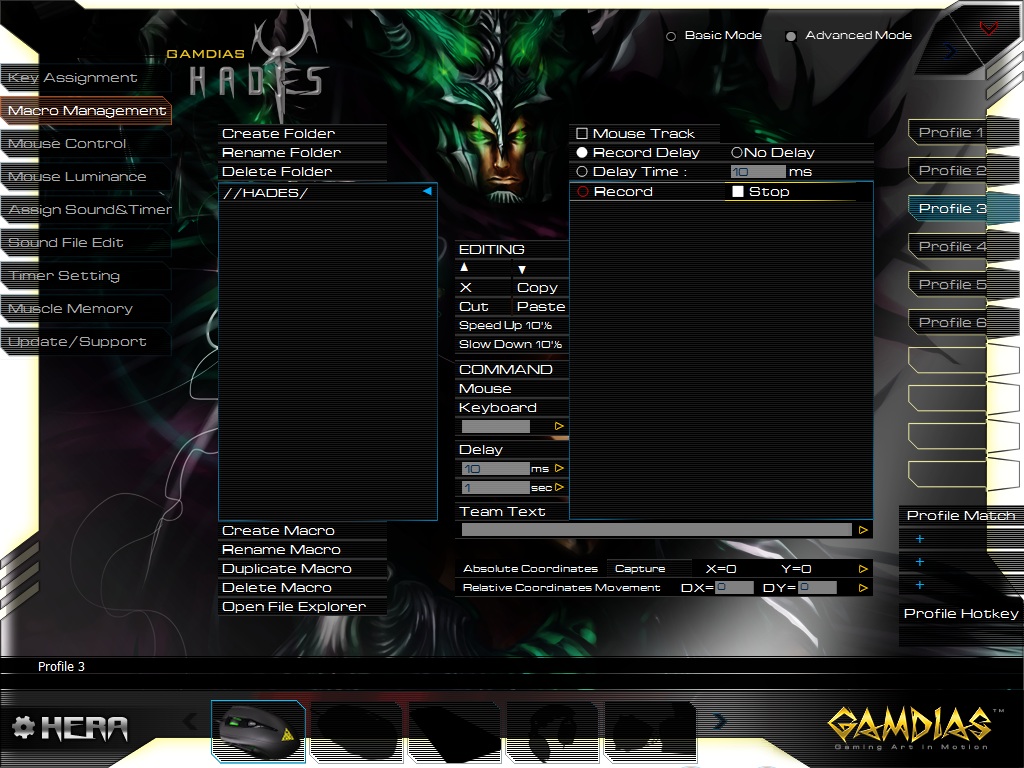Click the insert arrow beside ms delay
The width and height of the screenshot is (1024, 768).
(559, 468)
